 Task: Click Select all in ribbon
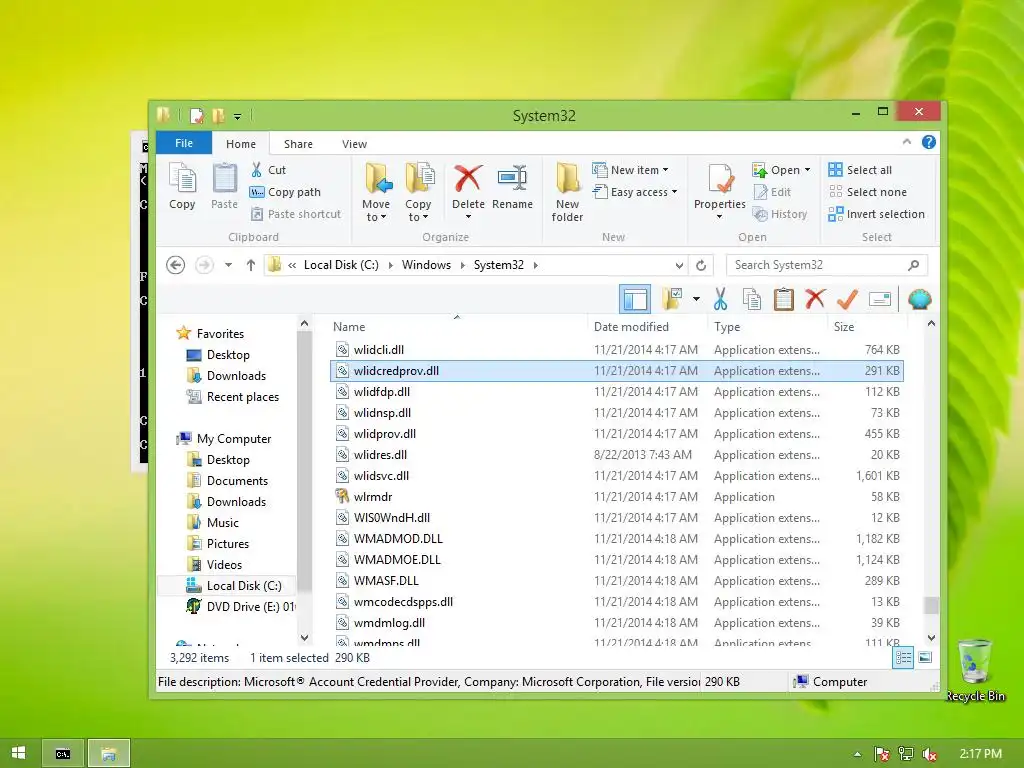coord(860,170)
